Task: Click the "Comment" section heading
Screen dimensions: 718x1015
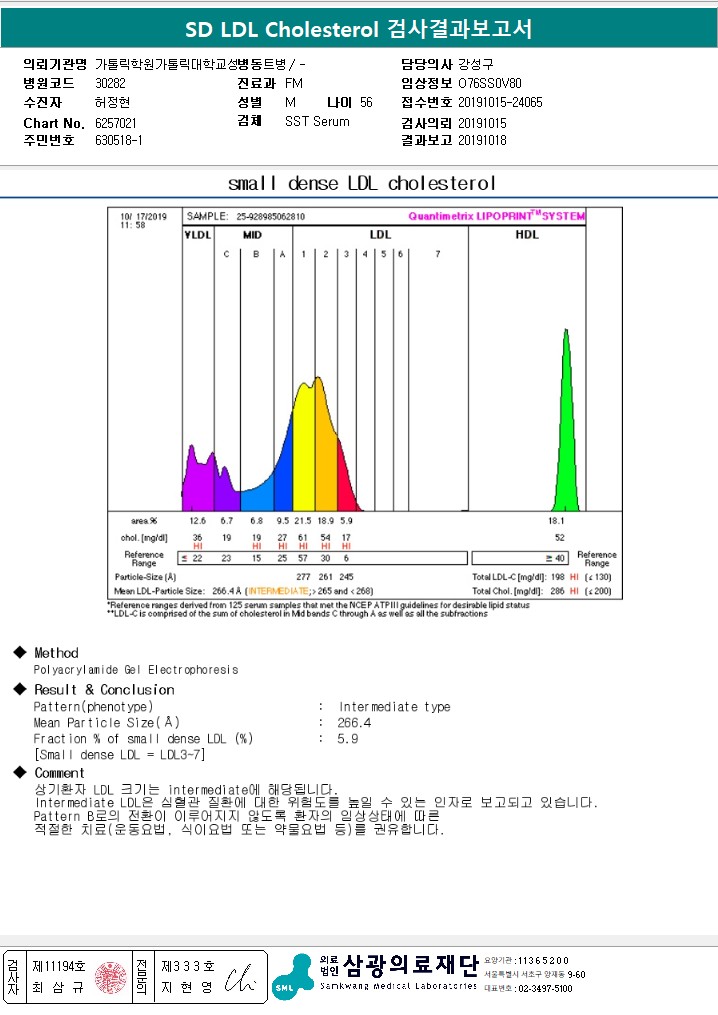Action: pos(60,773)
